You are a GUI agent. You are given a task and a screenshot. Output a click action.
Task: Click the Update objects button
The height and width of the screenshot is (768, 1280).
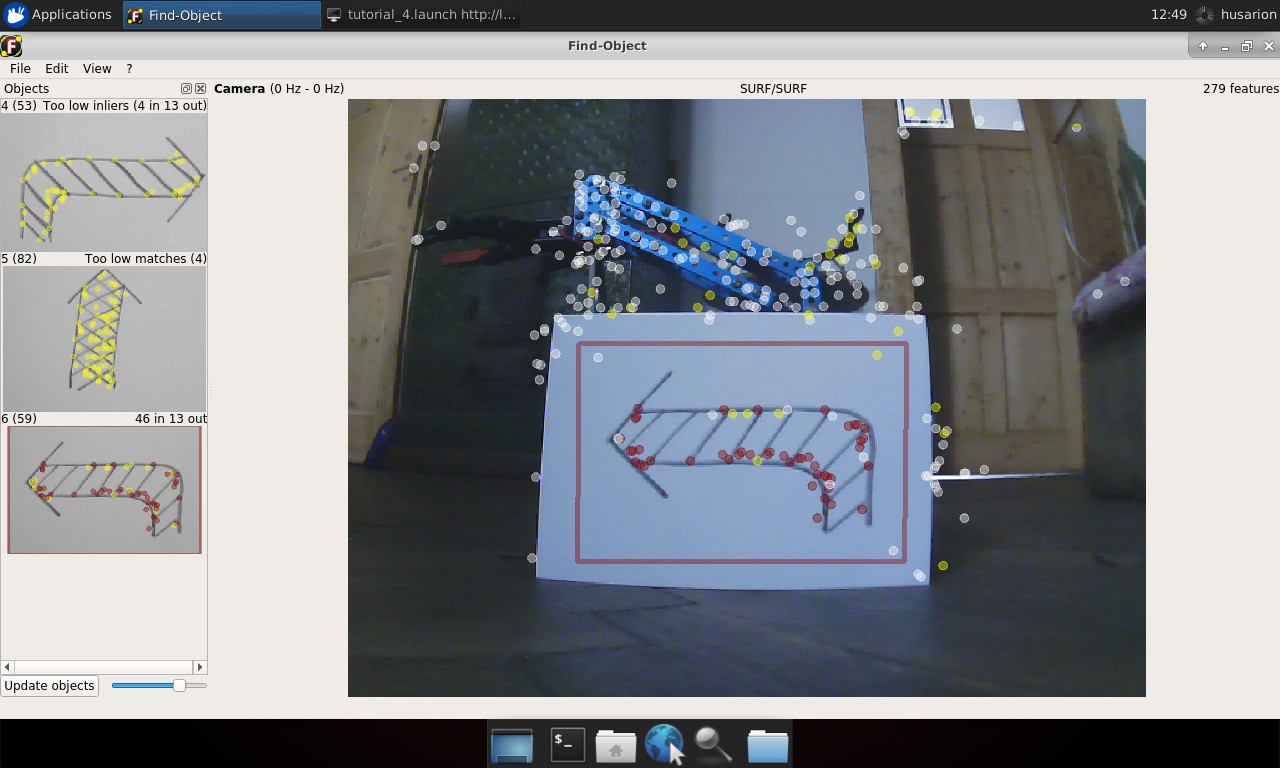(49, 686)
